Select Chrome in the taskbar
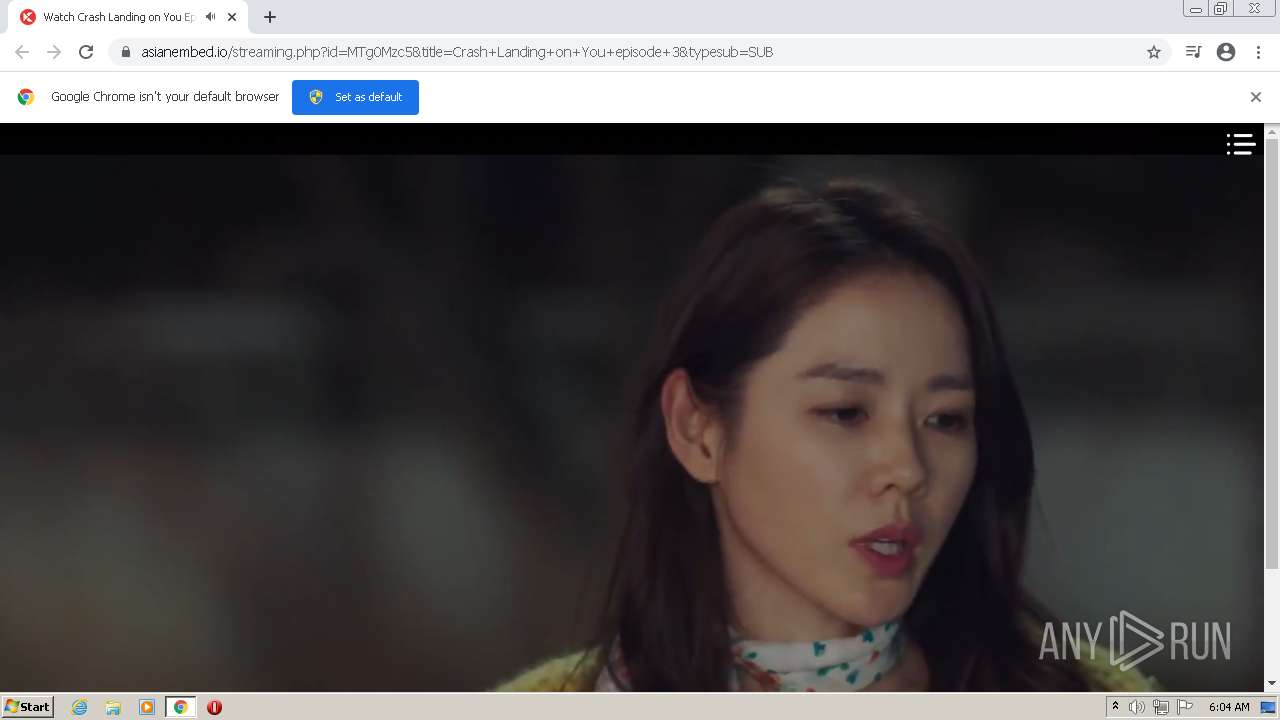The height and width of the screenshot is (720, 1280). (180, 707)
